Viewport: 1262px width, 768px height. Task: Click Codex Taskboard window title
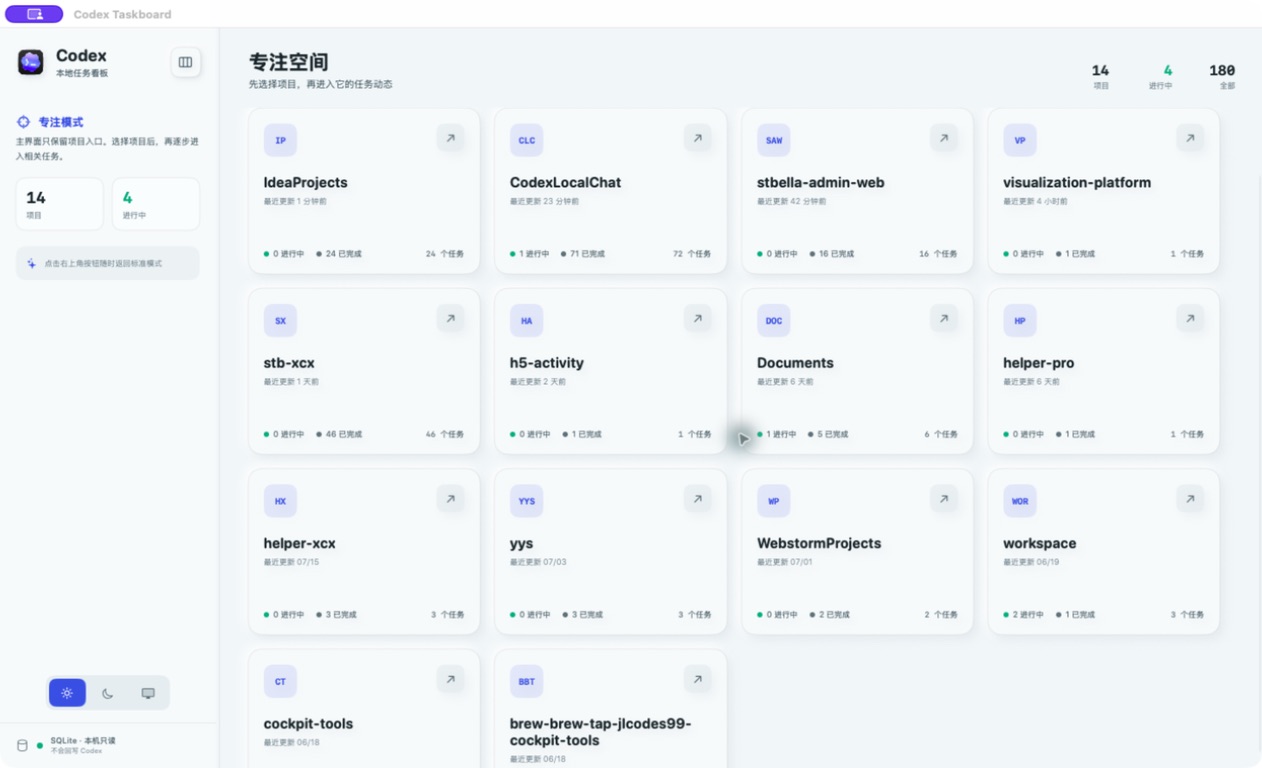122,14
